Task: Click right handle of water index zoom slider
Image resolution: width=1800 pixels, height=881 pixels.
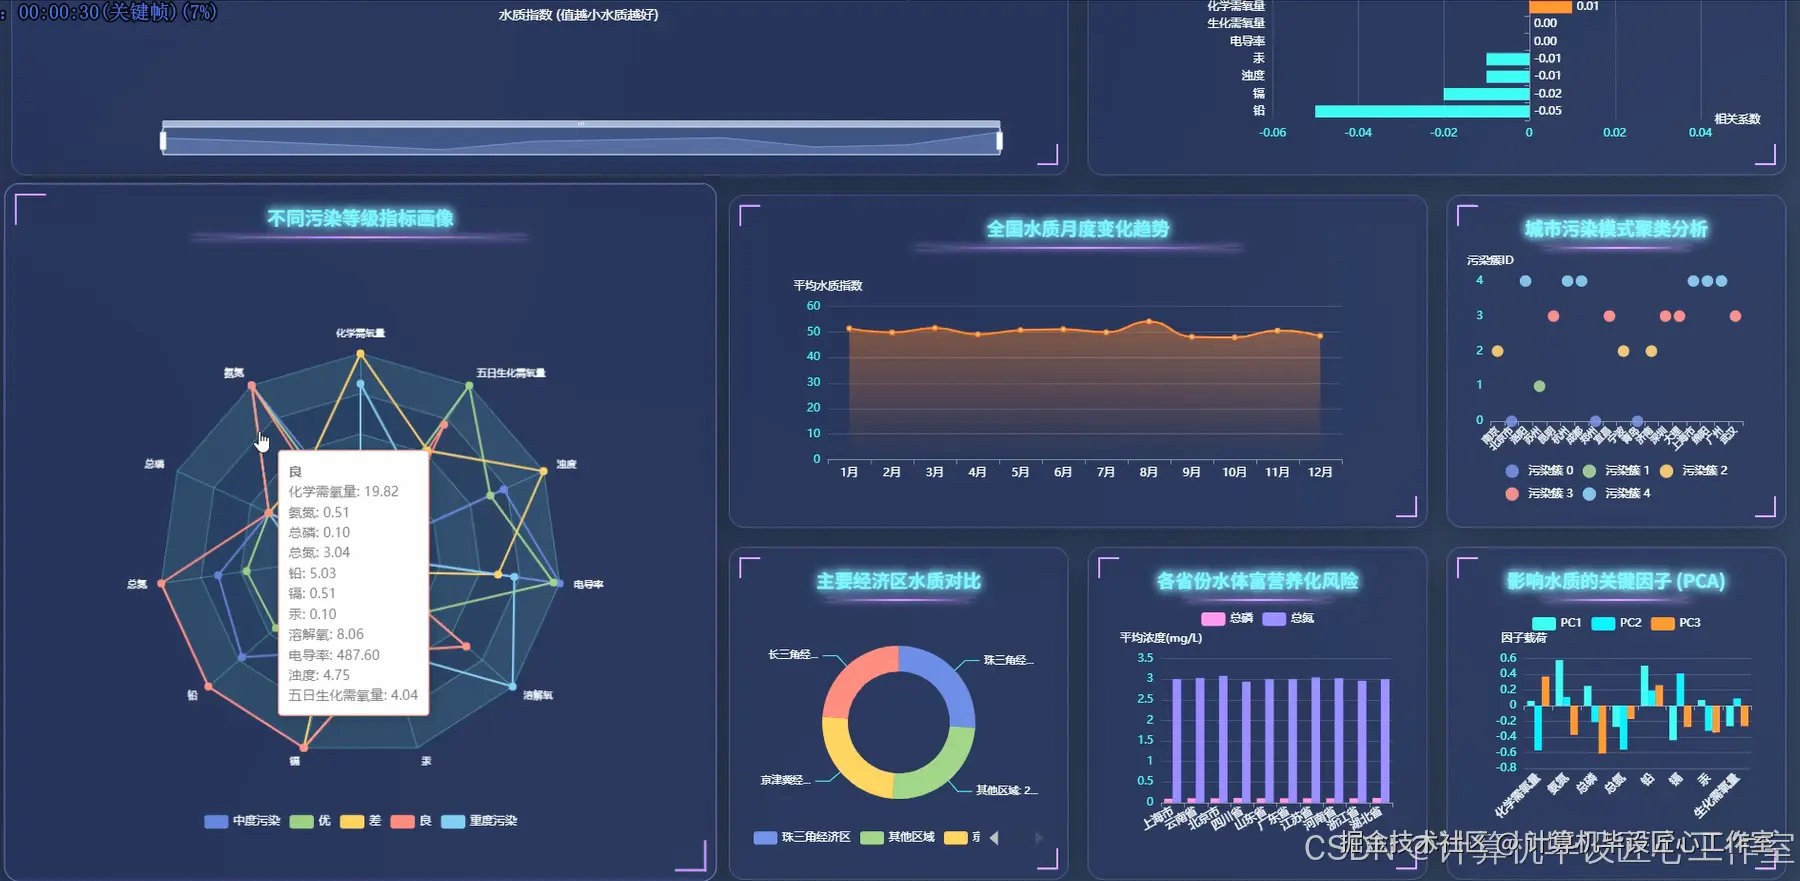Action: point(999,141)
